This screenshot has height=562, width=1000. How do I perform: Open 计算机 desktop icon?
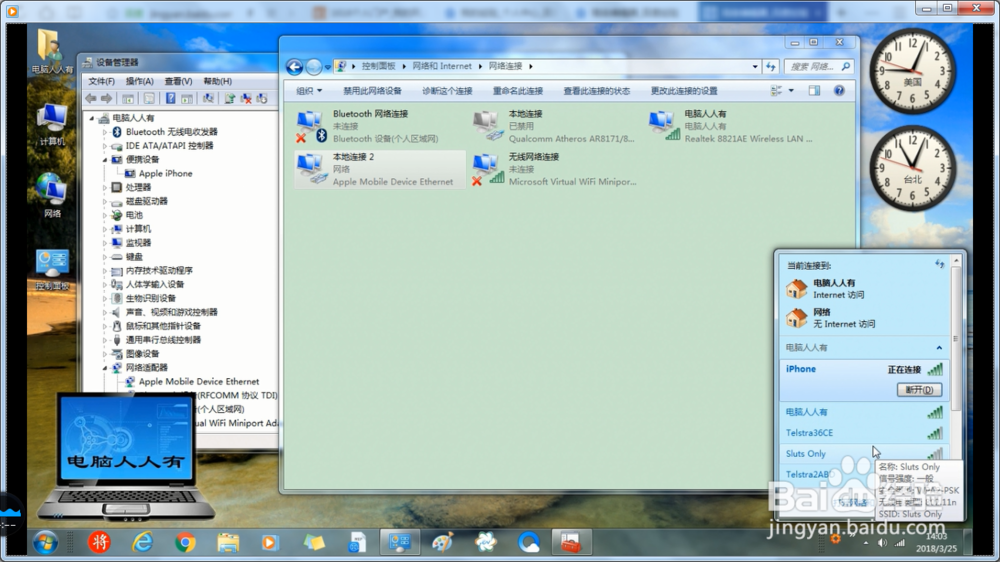tap(52, 124)
